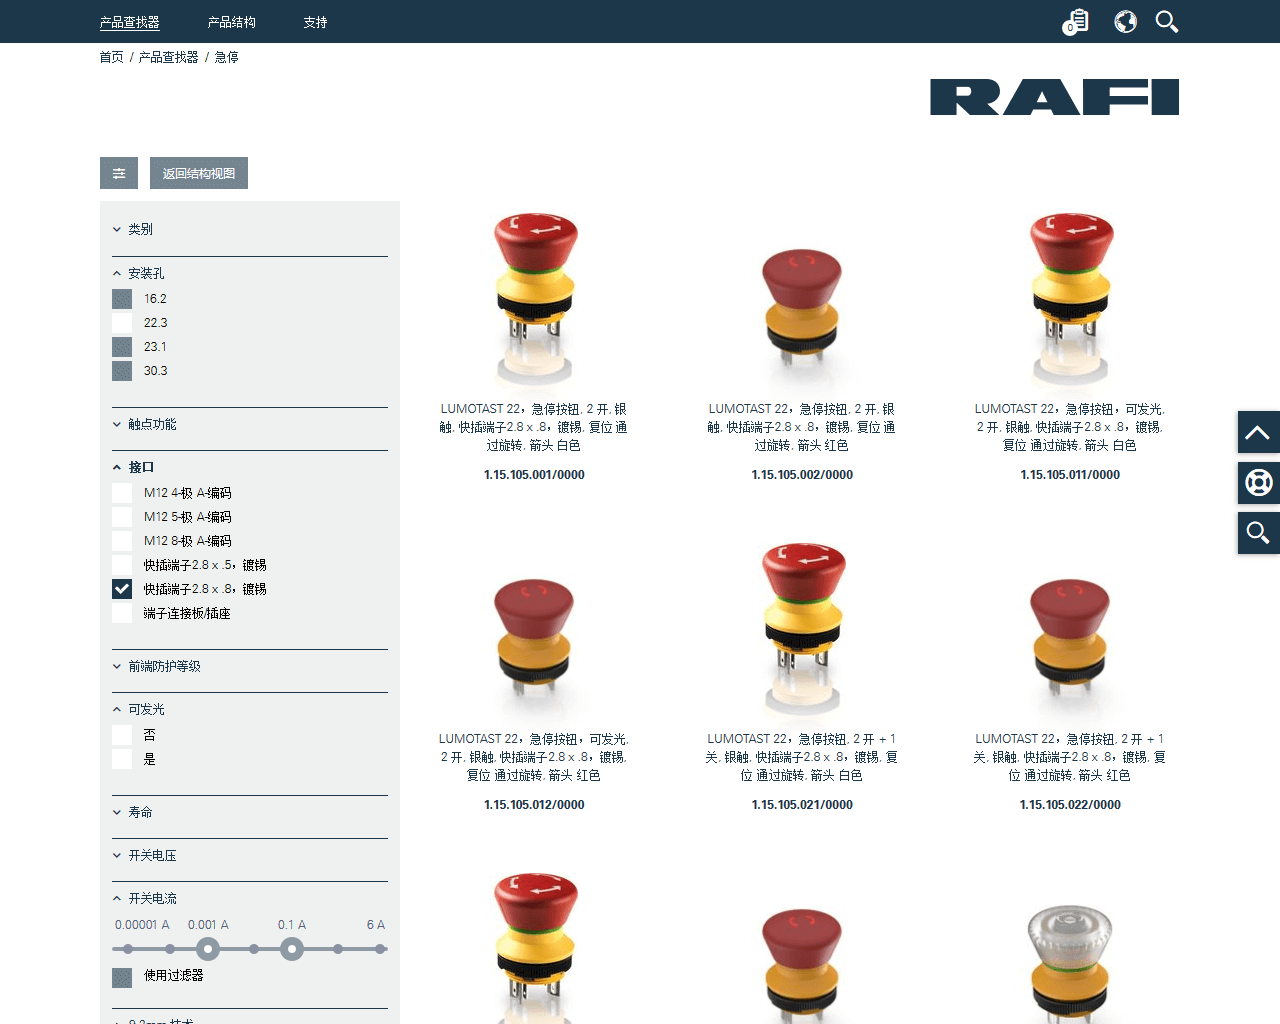Click the upper current slider handle near 0.1 A
The height and width of the screenshot is (1024, 1280).
(x=292, y=949)
